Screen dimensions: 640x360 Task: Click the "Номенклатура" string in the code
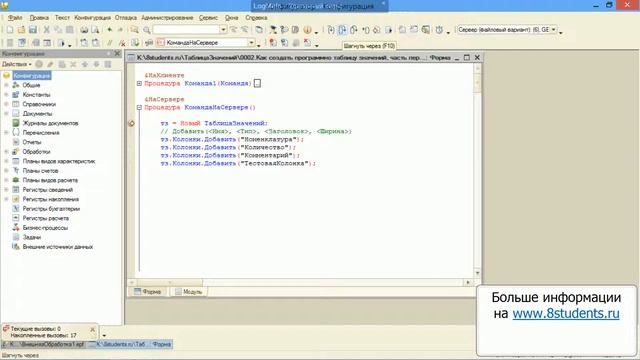tap(269, 139)
